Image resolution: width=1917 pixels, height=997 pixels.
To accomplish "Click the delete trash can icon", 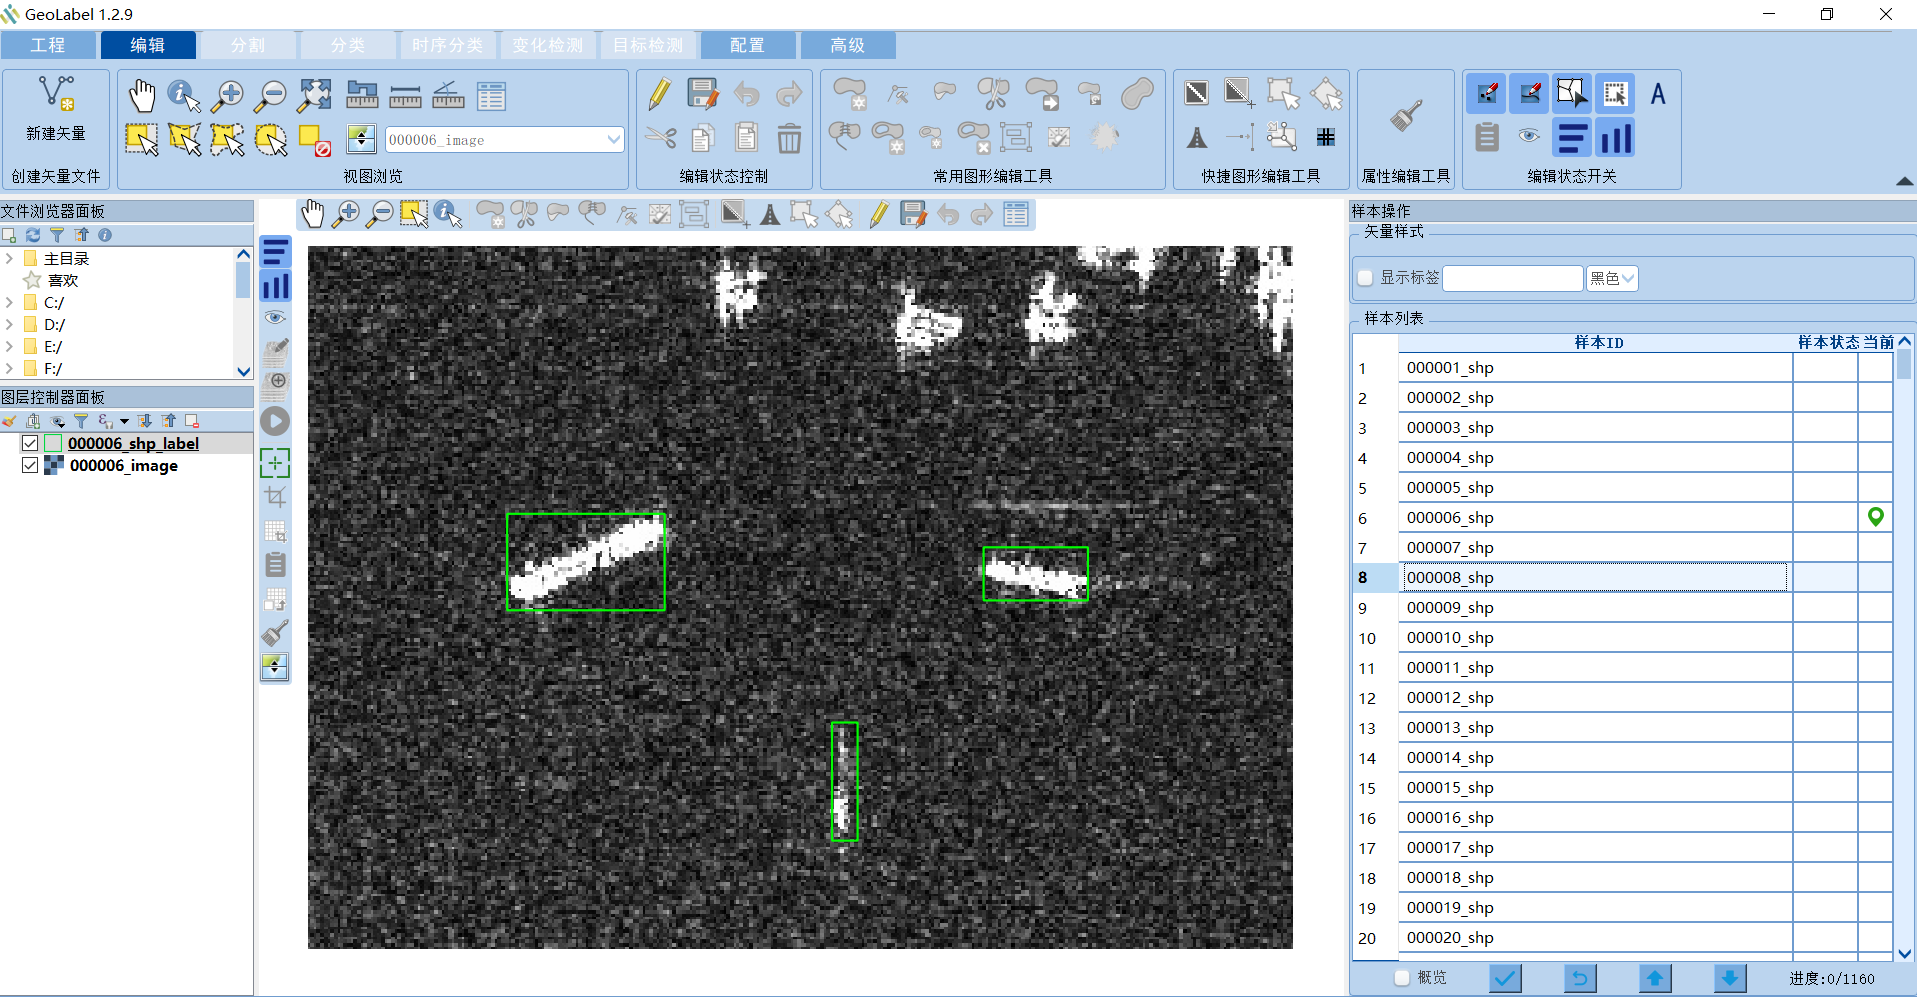I will point(789,138).
